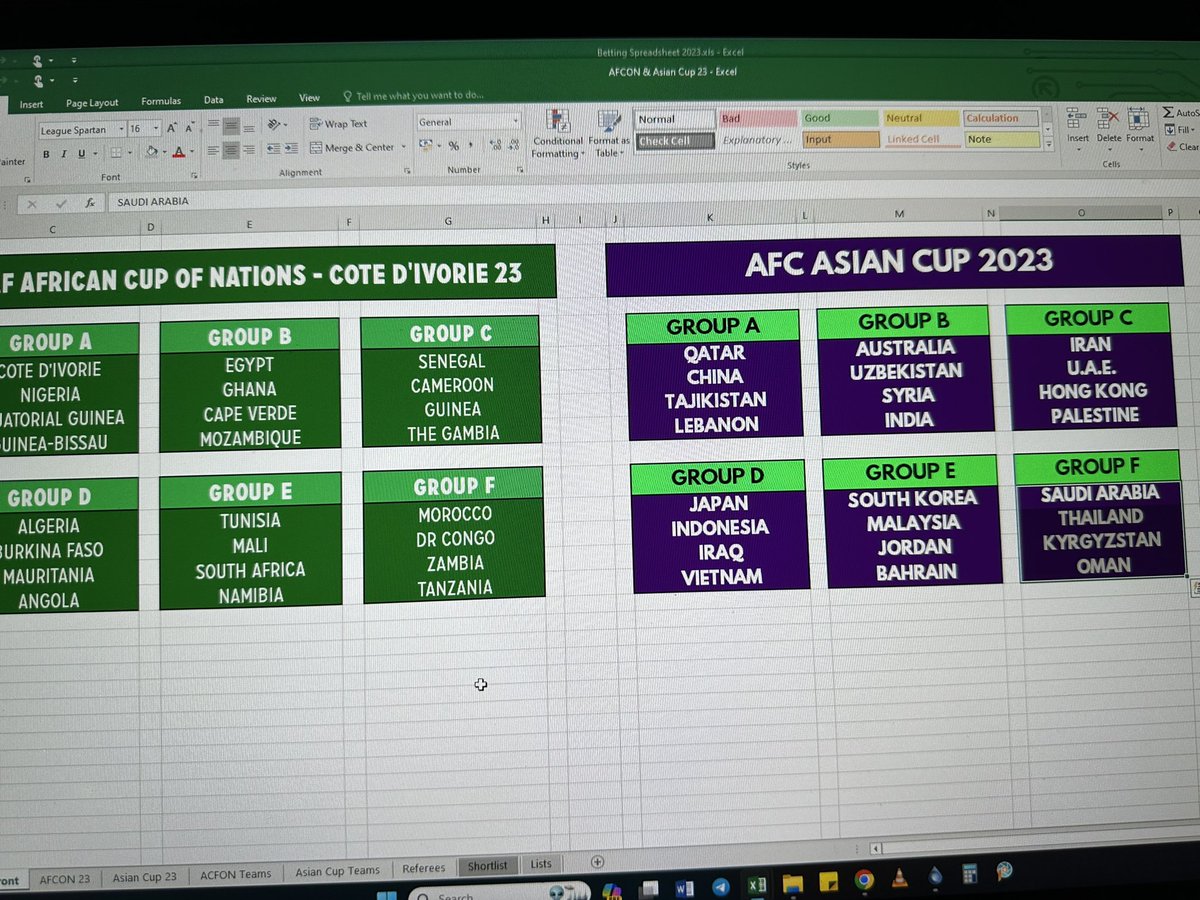This screenshot has width=1200, height=900.
Task: Center text horizontally
Action: [x=231, y=150]
